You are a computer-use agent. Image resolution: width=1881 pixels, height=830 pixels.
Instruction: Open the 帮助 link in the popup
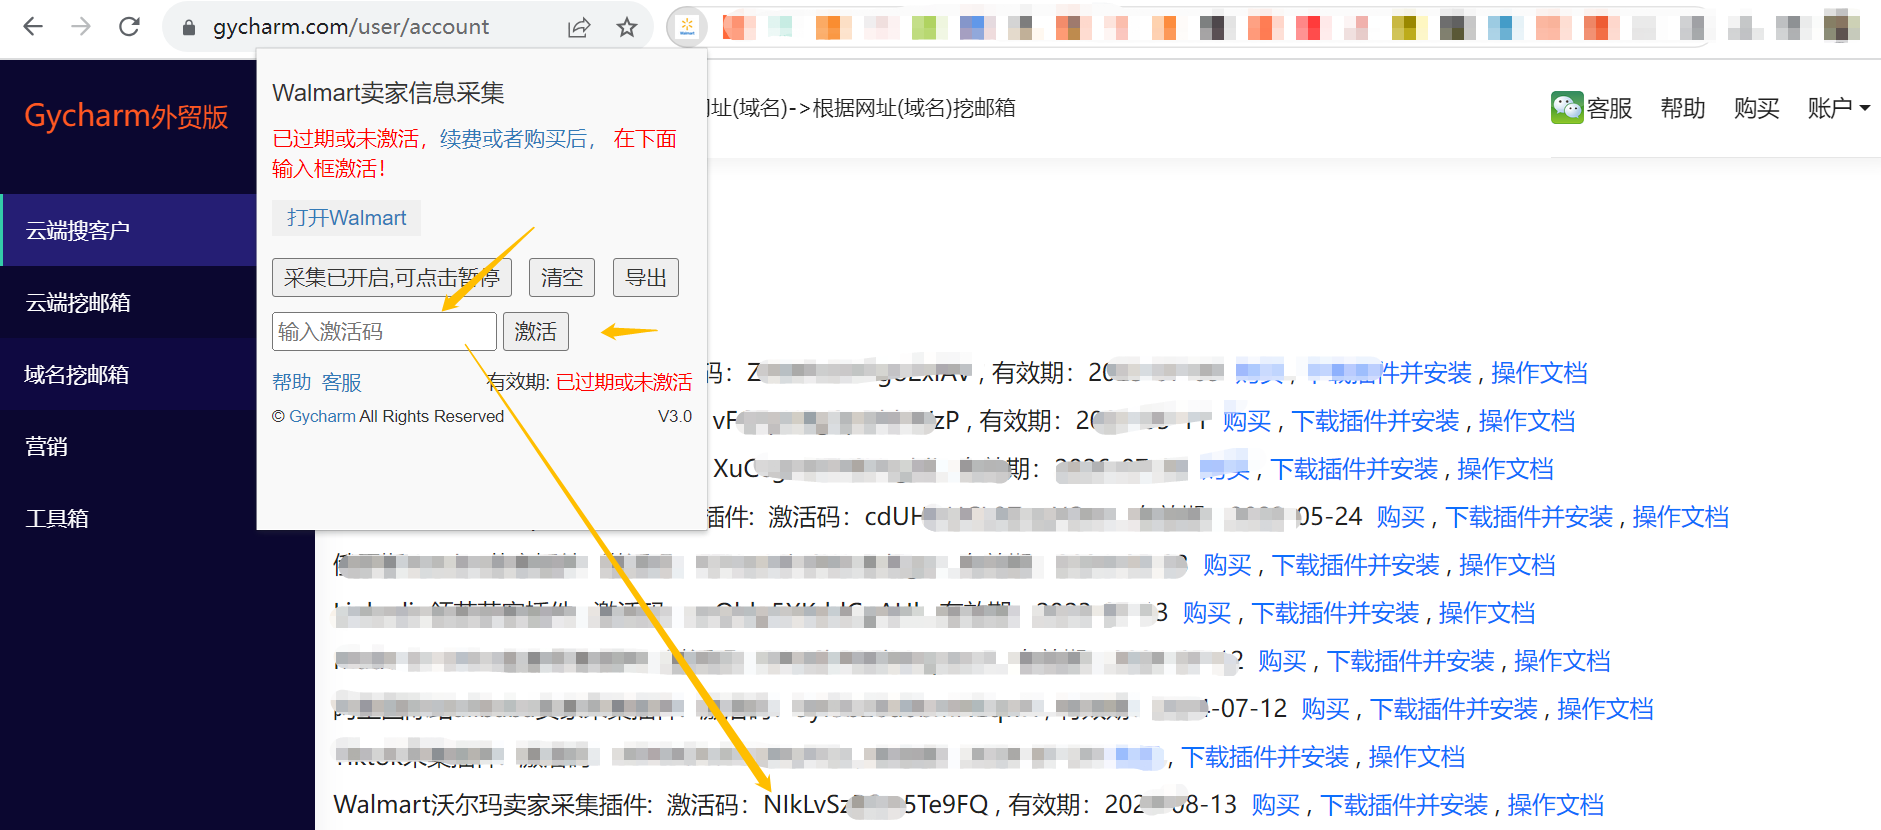[x=292, y=382]
